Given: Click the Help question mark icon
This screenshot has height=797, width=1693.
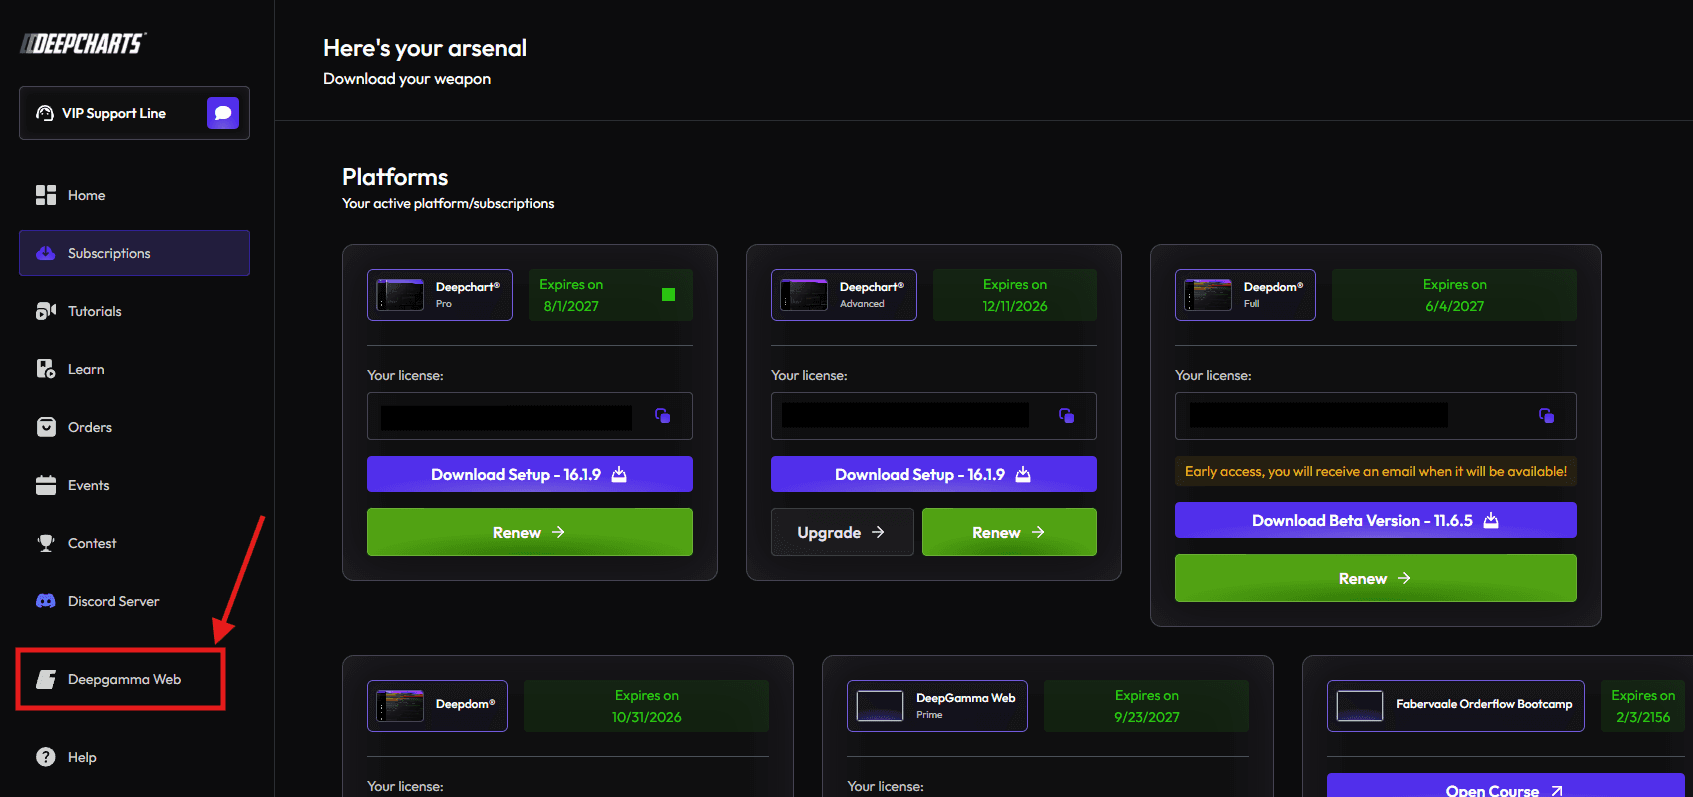Looking at the screenshot, I should pos(46,757).
